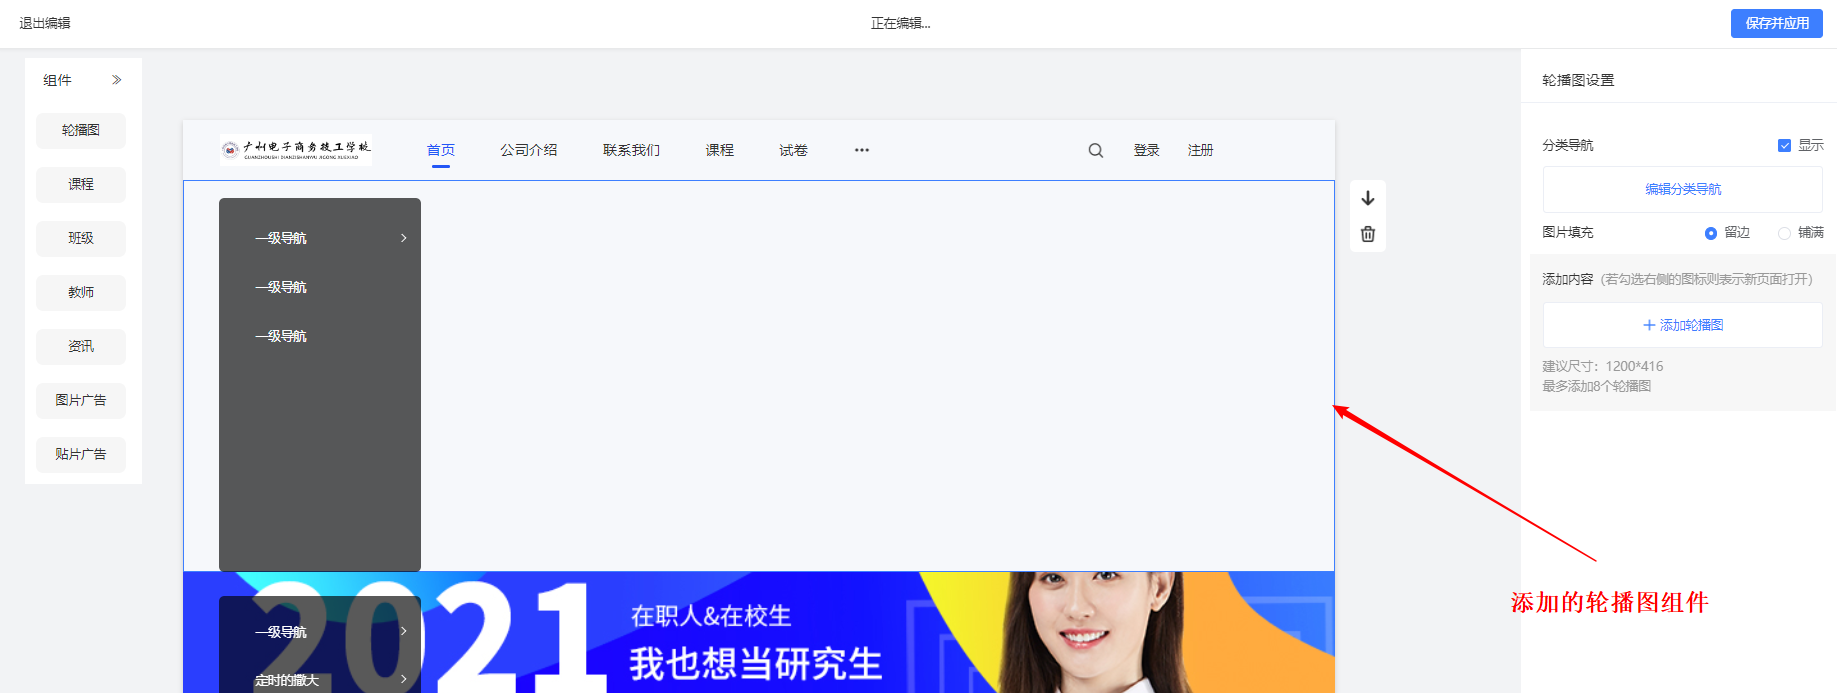Viewport: 1838px width, 693px height.
Task: Click 添加轮播图 button
Action: pyautogui.click(x=1683, y=325)
